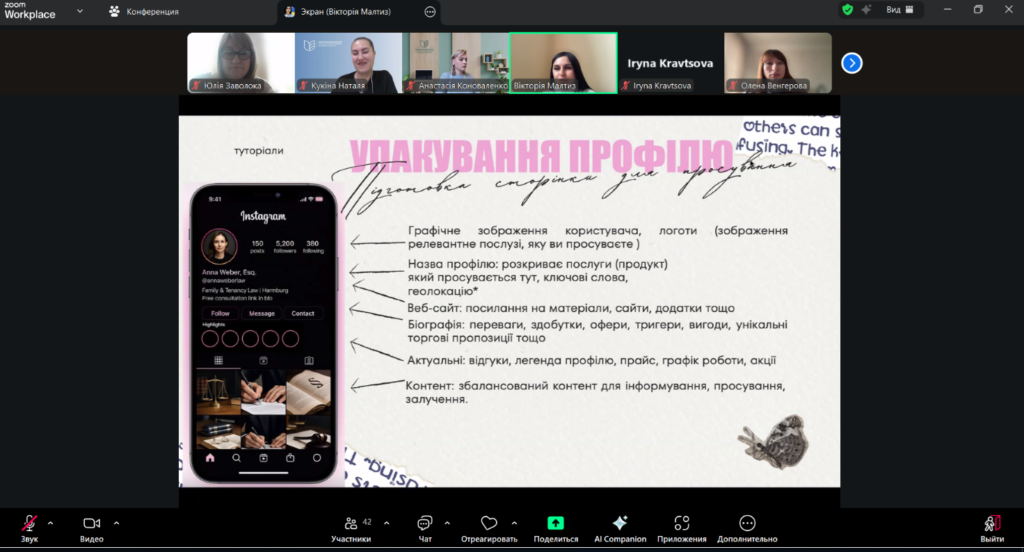Click the green encryption shield icon
Screen dimensions: 1024x552
(848, 10)
